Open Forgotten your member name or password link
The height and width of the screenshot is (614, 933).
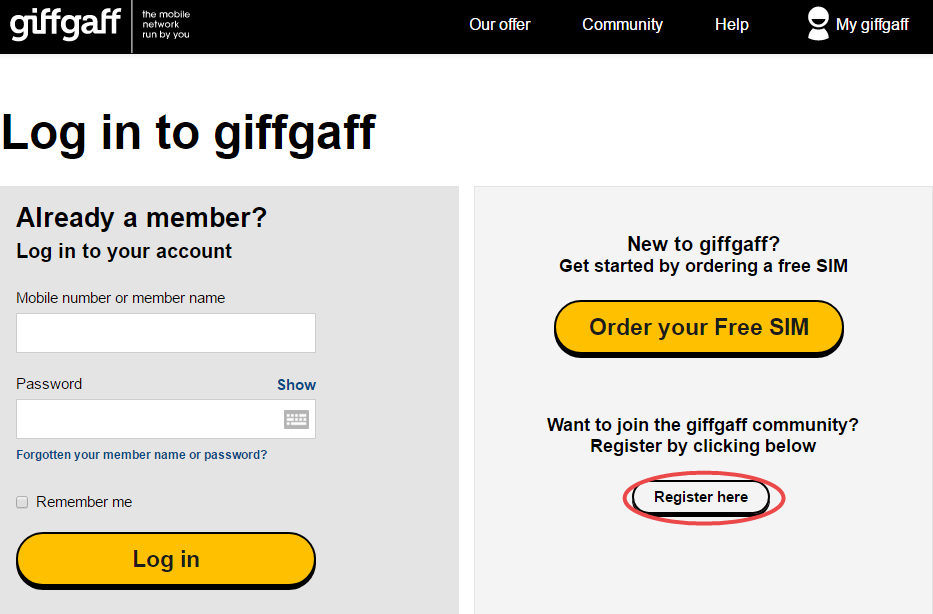coord(142,455)
